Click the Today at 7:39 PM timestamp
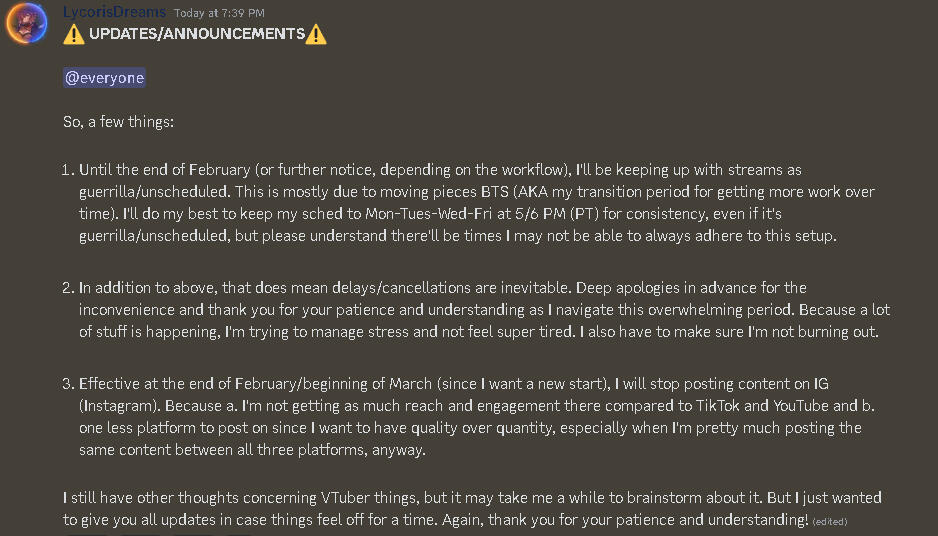 pos(219,13)
